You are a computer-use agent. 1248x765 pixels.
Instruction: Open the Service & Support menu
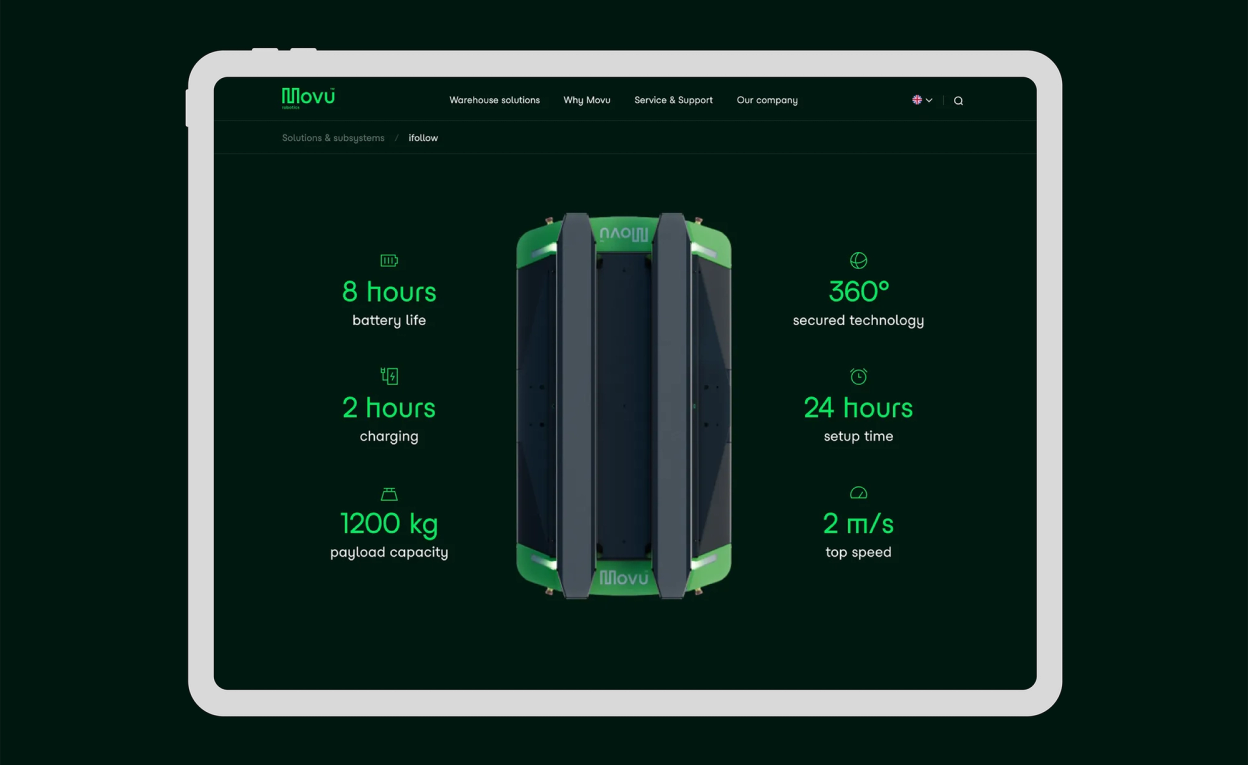(673, 100)
